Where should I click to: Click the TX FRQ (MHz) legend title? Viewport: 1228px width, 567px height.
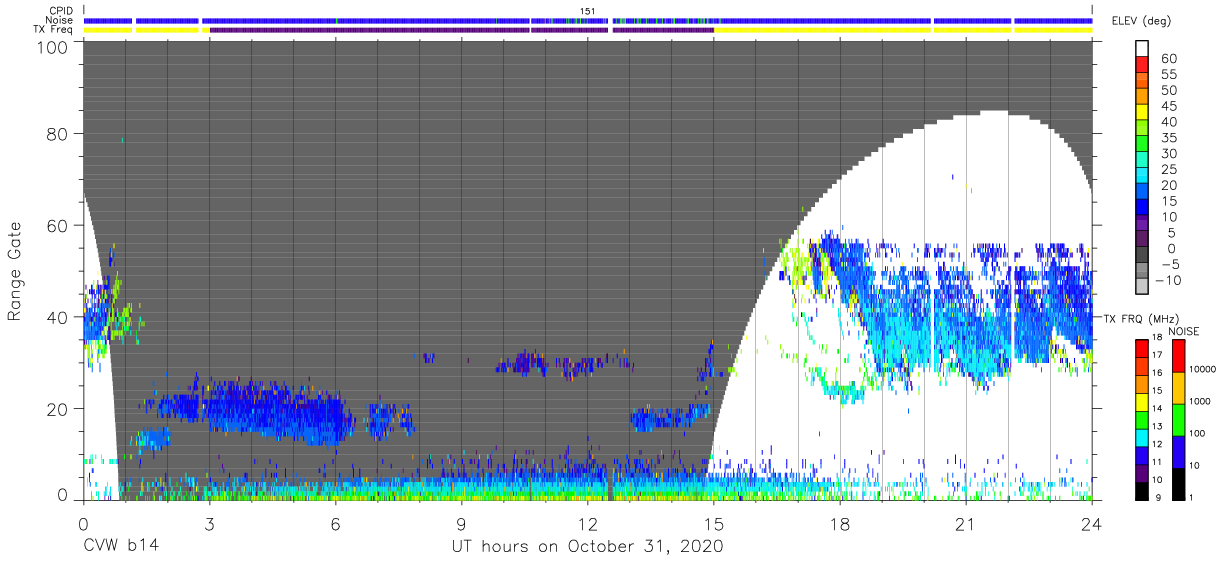1142,319
